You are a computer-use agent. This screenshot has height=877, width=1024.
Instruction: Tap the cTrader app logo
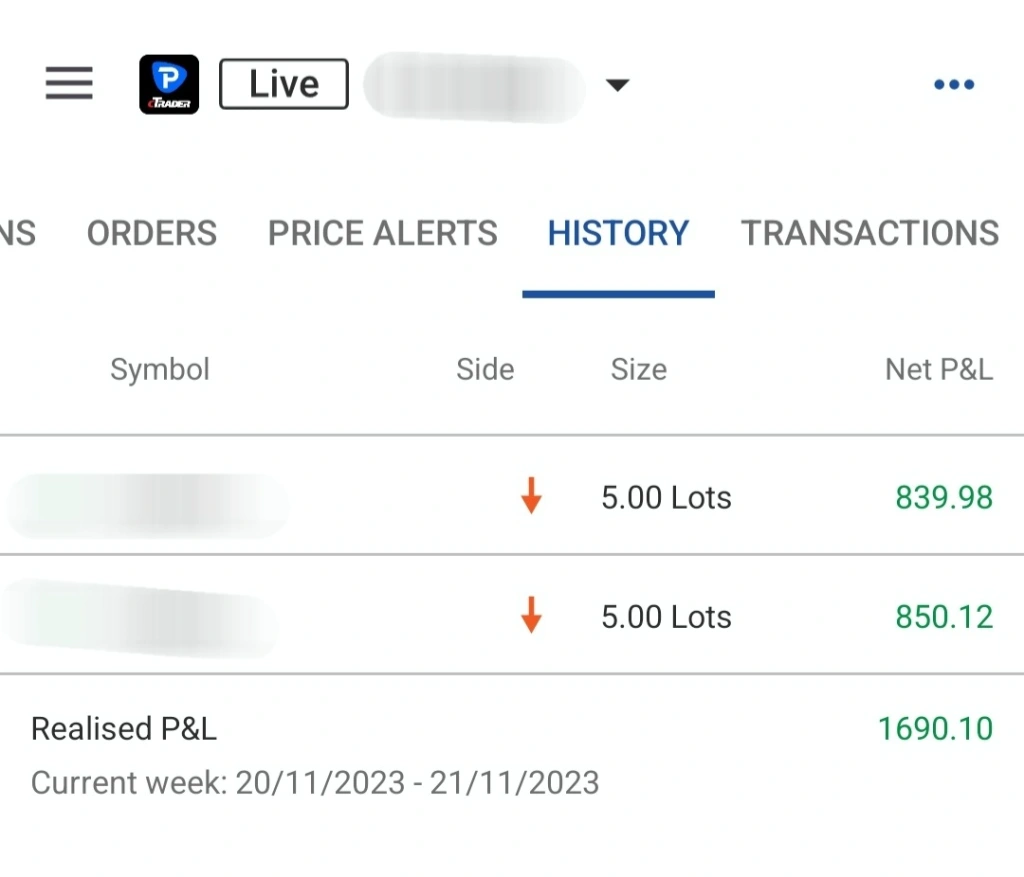coord(169,84)
